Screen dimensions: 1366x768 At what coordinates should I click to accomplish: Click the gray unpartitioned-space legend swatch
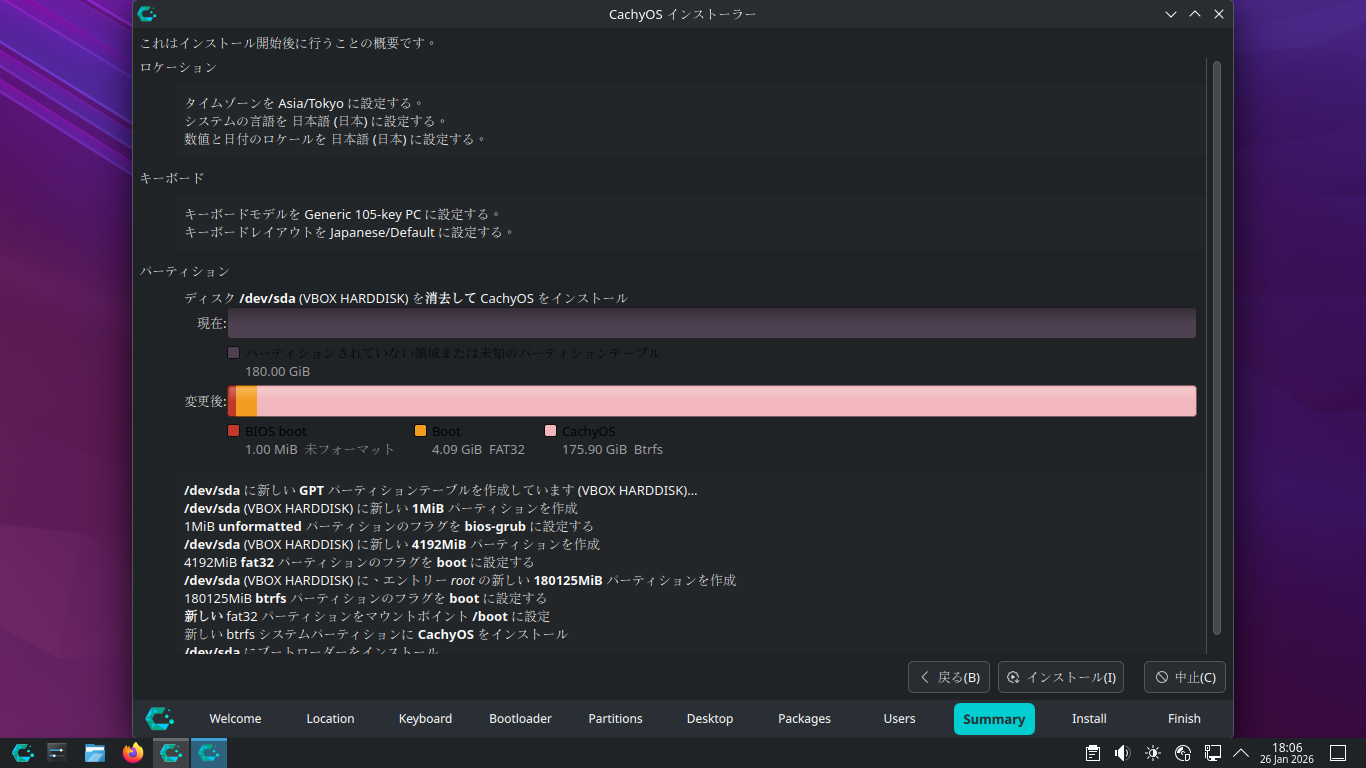pos(234,353)
